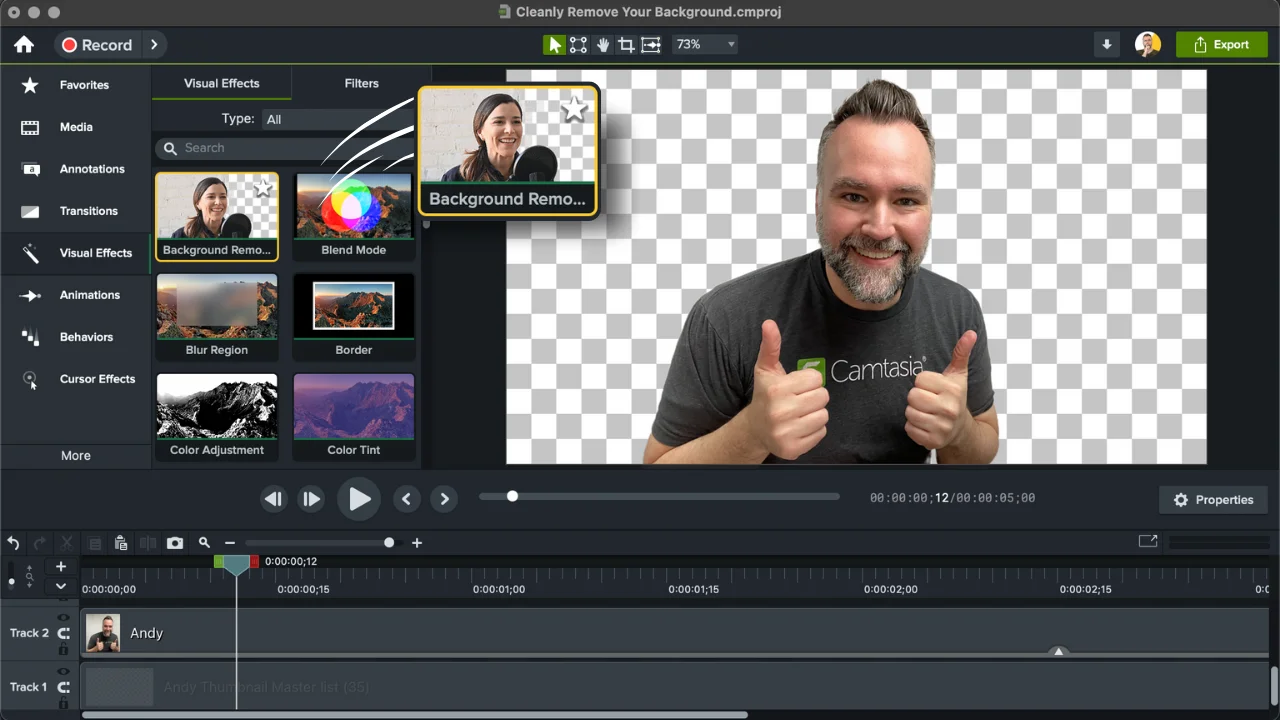Viewport: 1280px width, 720px height.
Task: Toggle the lock on Track 1
Action: (63, 703)
